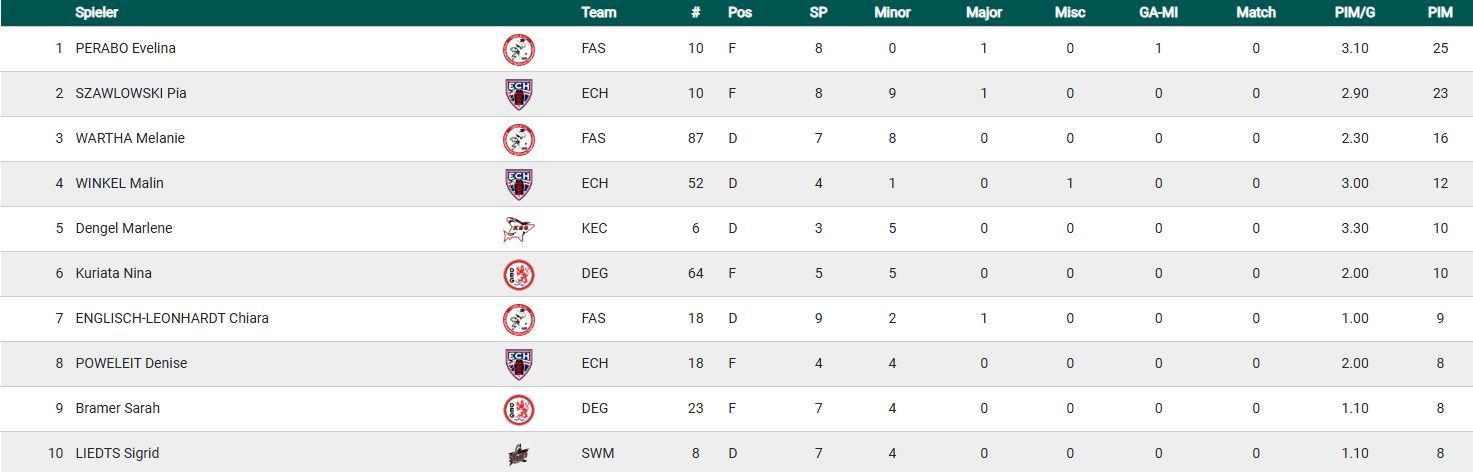1473x472 pixels.
Task: Click ECH team logo beside SZAWLOWSKI Pia
Action: [518, 94]
